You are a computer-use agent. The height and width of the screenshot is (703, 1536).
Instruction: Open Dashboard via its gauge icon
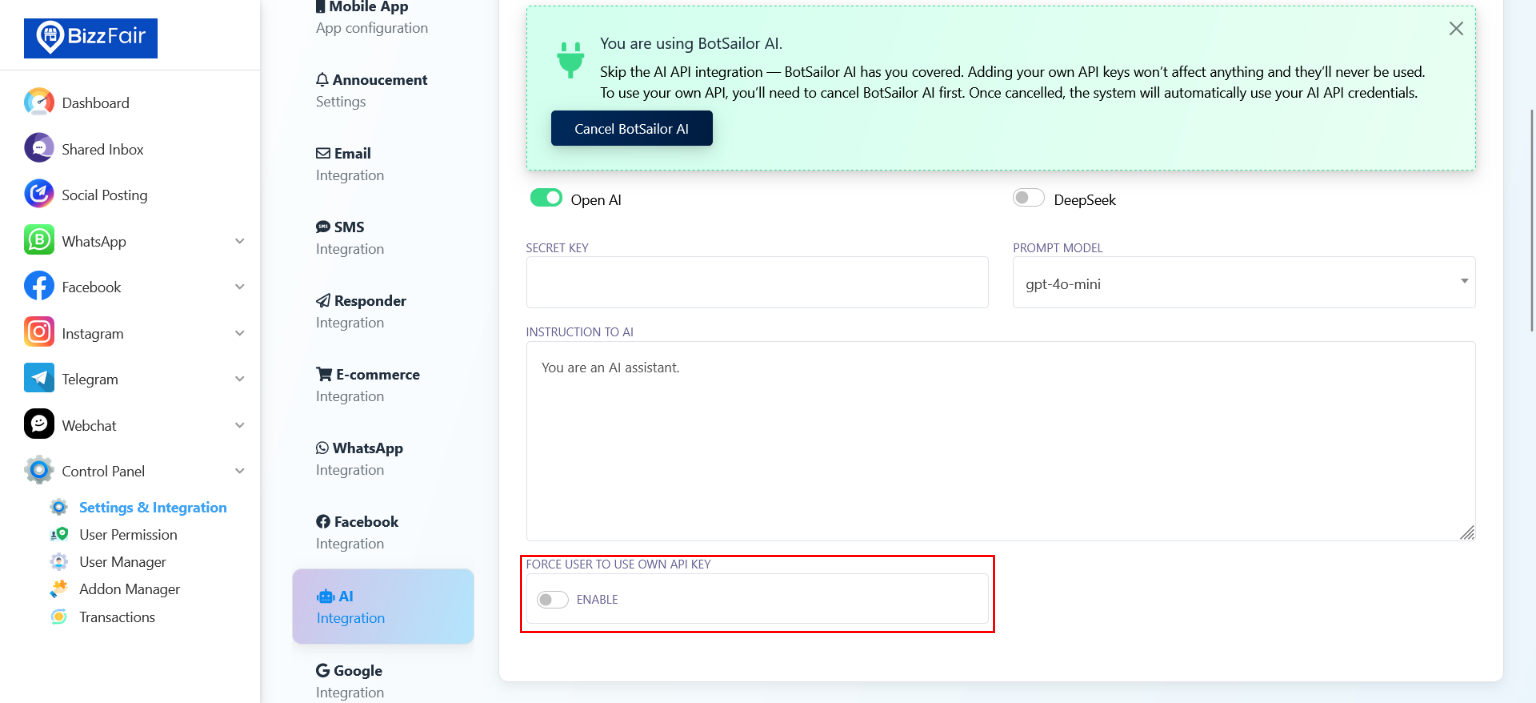pyautogui.click(x=39, y=103)
